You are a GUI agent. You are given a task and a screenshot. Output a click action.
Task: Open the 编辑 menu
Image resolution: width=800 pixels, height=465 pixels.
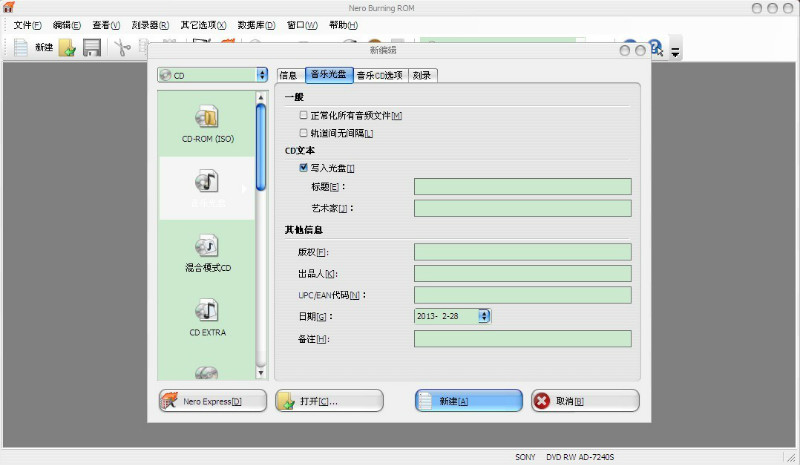[67, 25]
